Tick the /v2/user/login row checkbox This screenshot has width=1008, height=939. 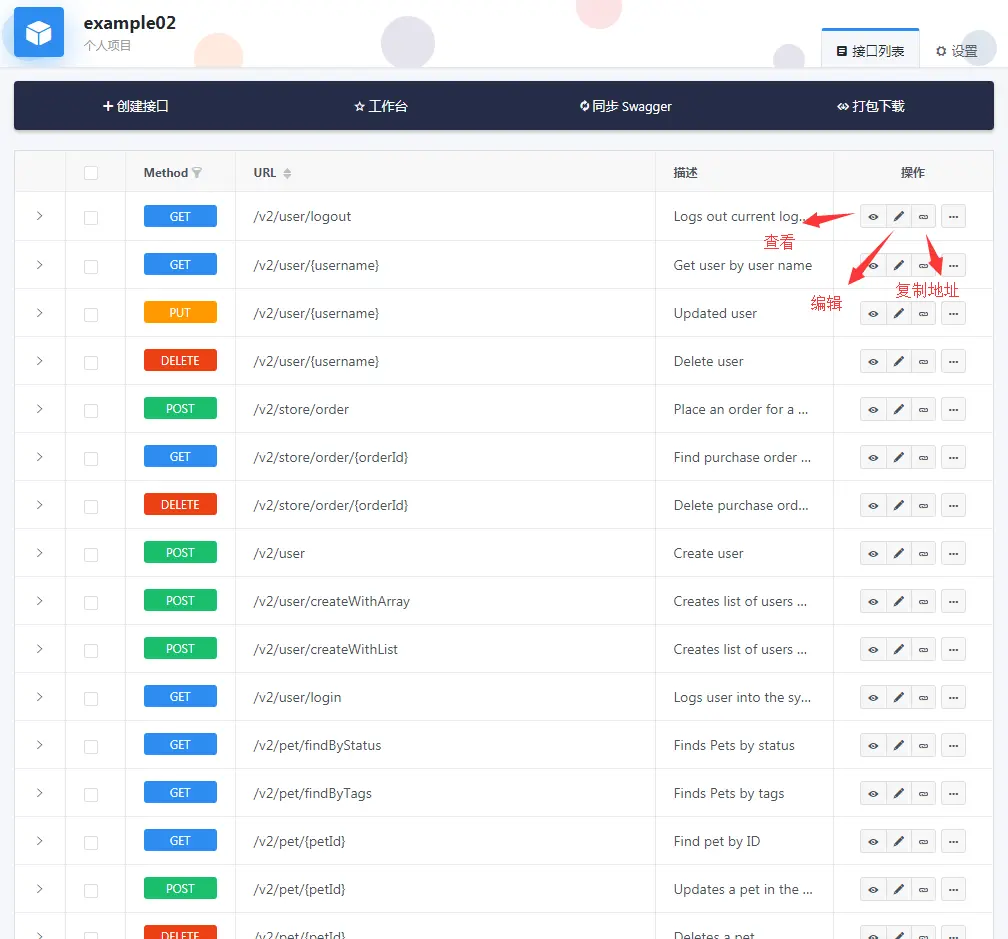pyautogui.click(x=91, y=698)
